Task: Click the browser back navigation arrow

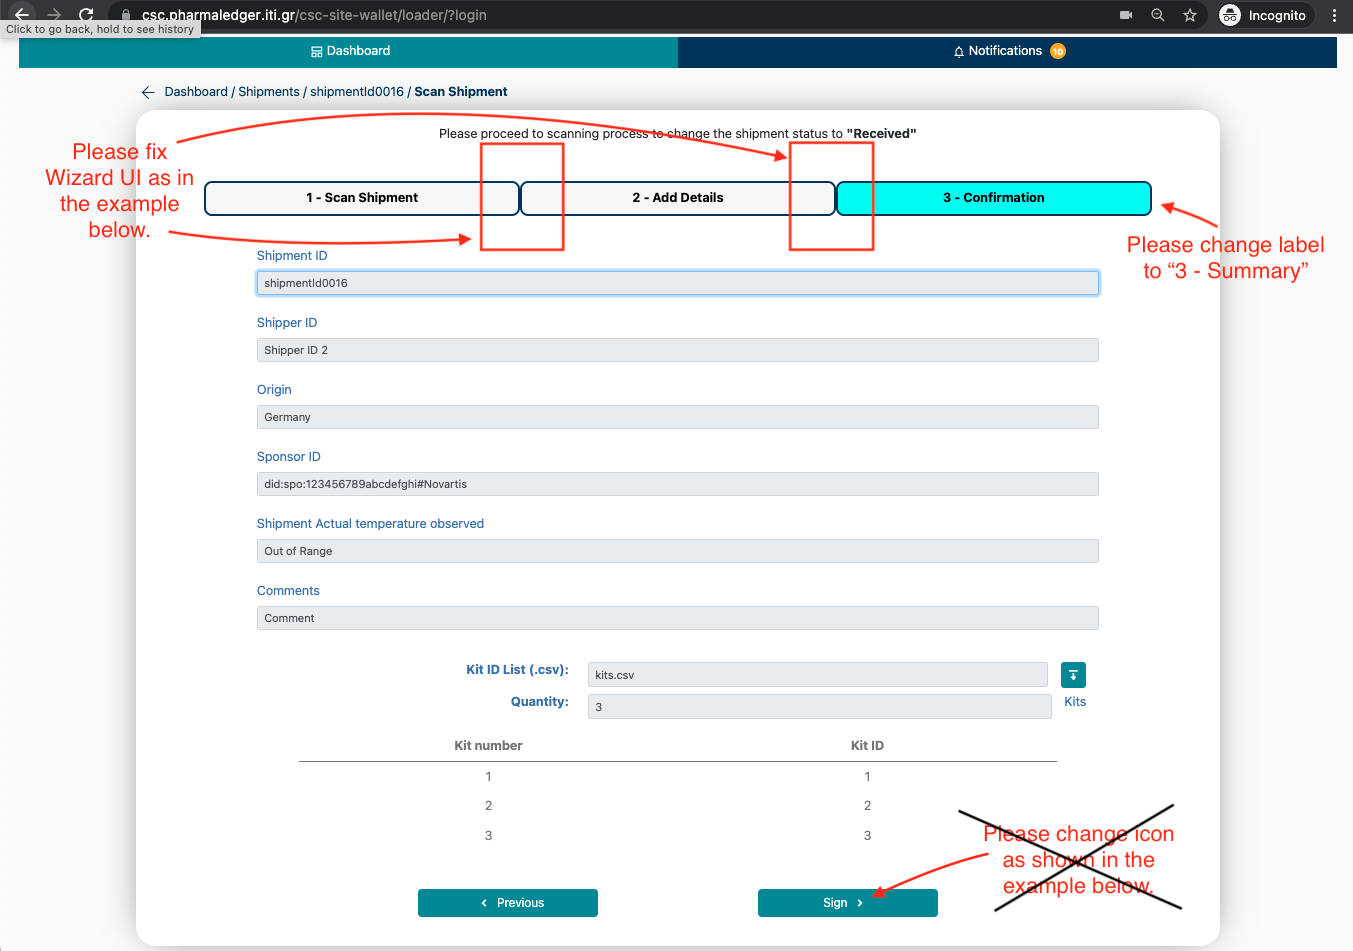Action: (22, 15)
